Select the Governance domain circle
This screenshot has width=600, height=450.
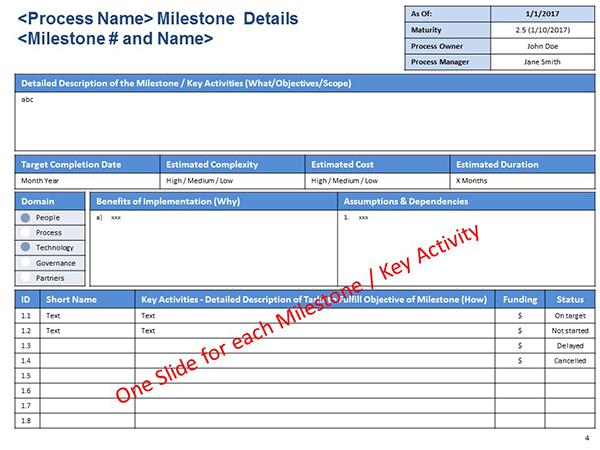[25, 262]
